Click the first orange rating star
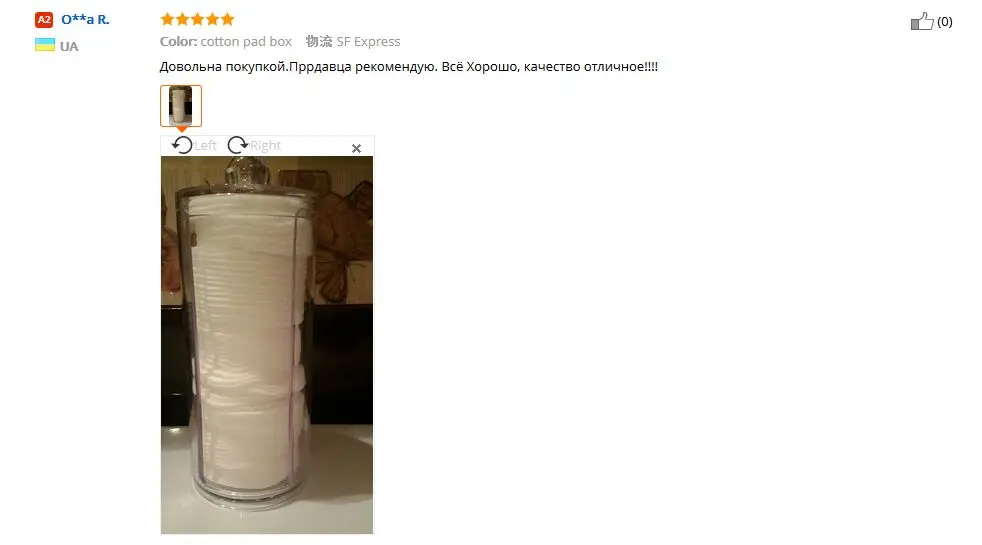982x545 pixels. (x=167, y=19)
